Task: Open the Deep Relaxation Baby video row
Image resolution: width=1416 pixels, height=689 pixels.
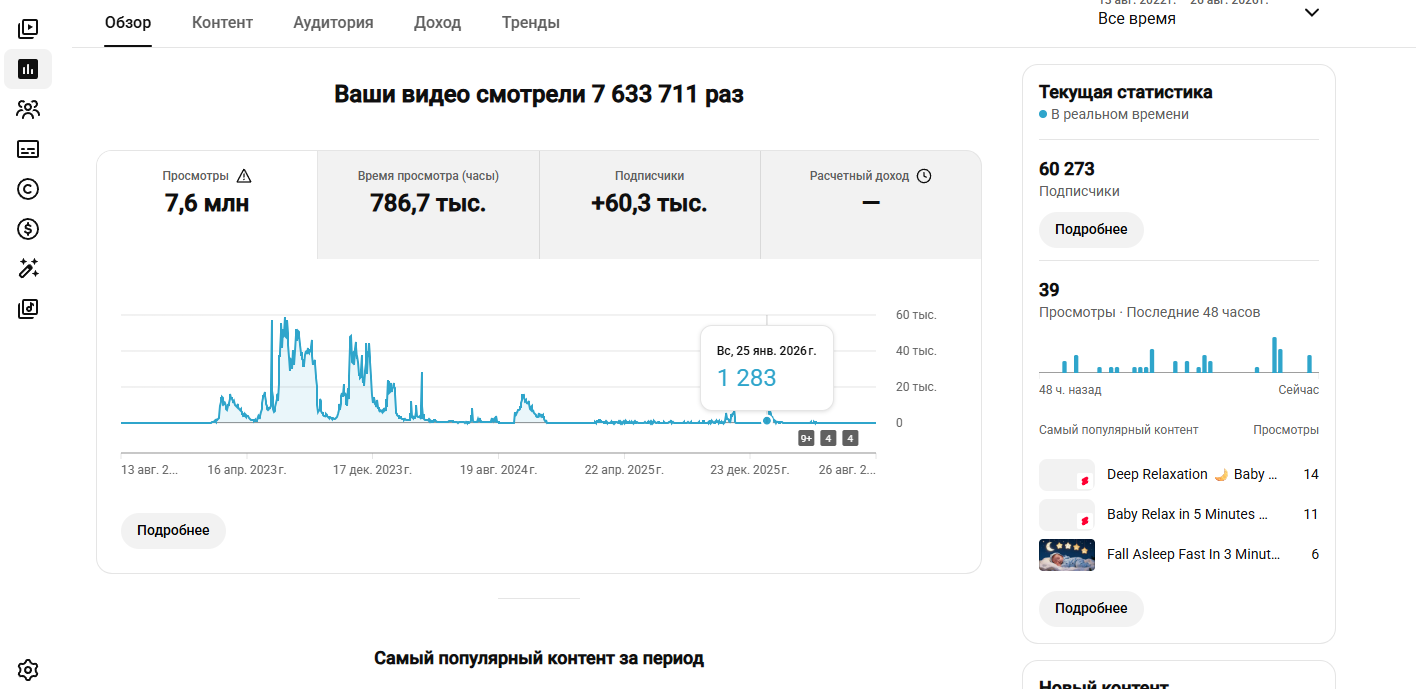Action: (1179, 474)
